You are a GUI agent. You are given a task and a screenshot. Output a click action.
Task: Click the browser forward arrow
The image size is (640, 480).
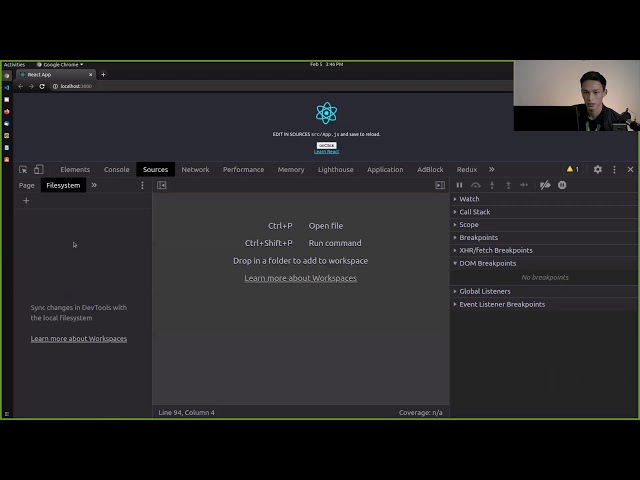click(x=31, y=87)
